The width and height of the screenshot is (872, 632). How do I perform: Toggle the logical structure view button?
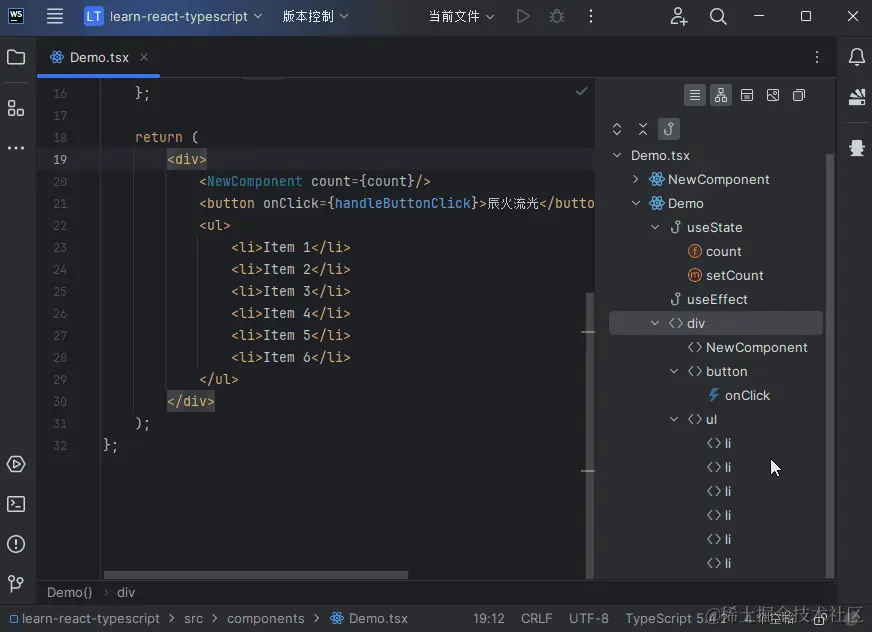pos(695,95)
